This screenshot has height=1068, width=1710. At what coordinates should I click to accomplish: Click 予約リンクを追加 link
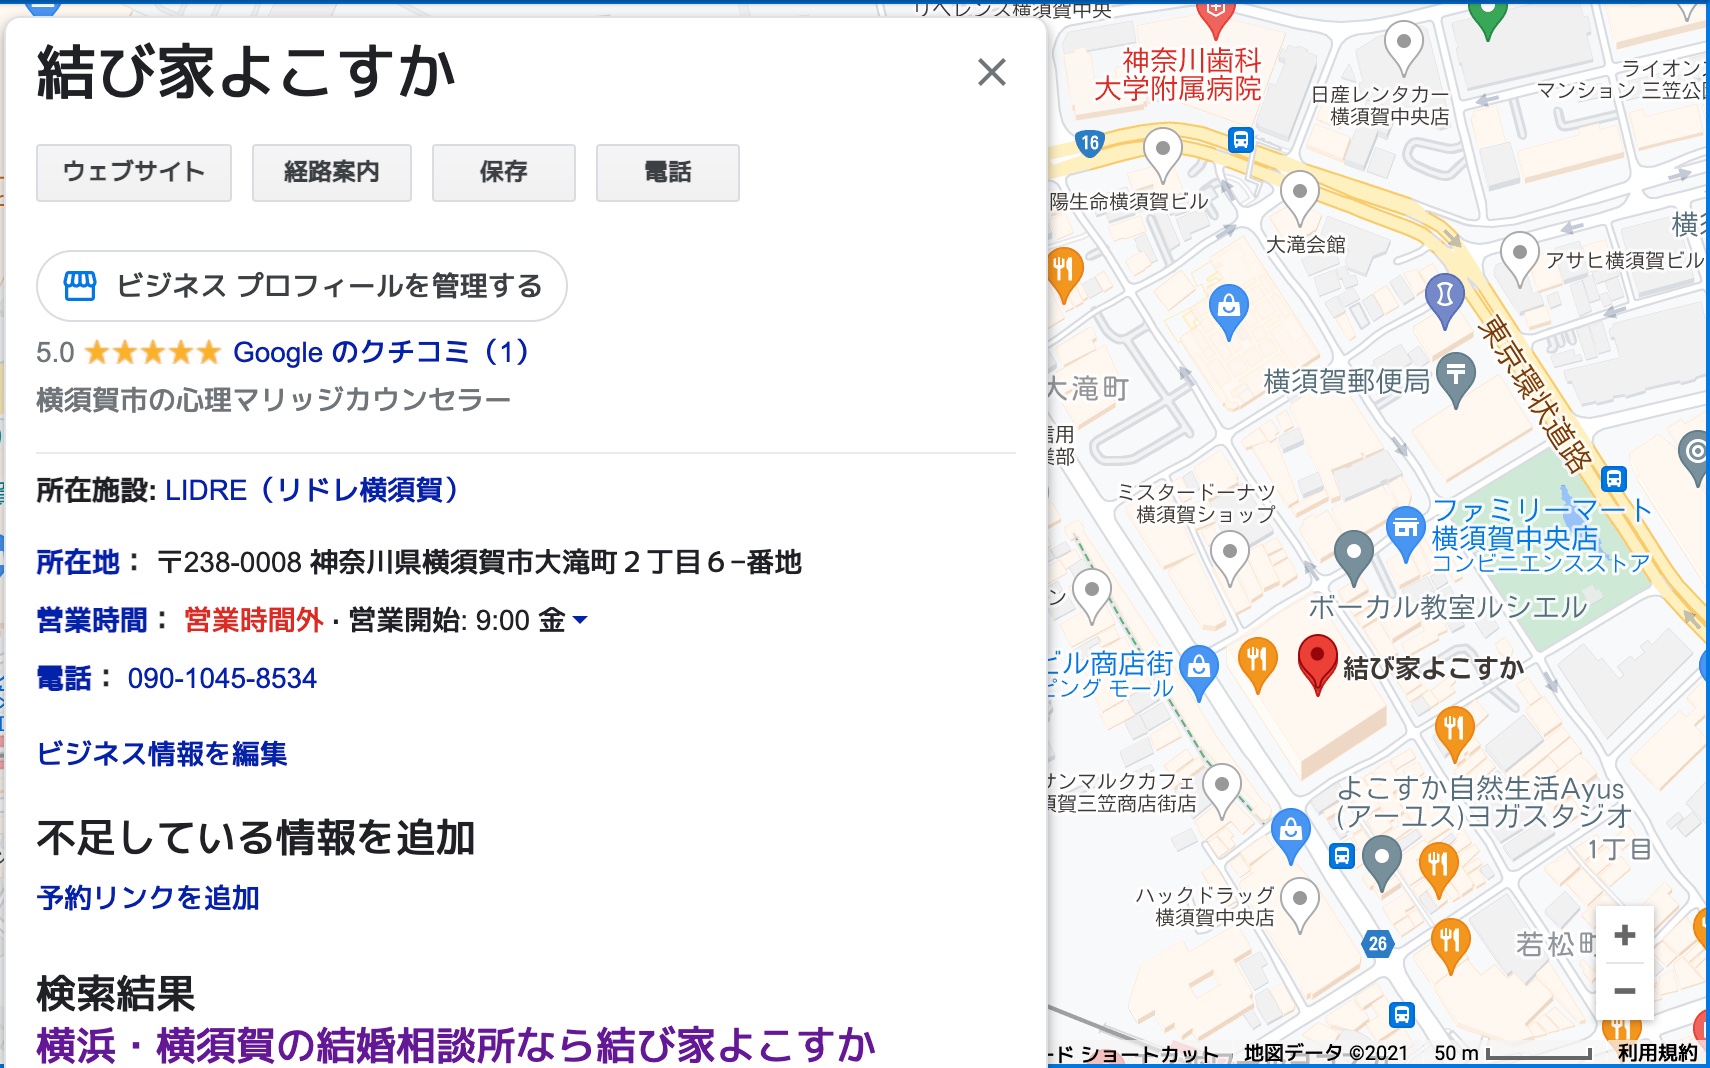tap(148, 897)
